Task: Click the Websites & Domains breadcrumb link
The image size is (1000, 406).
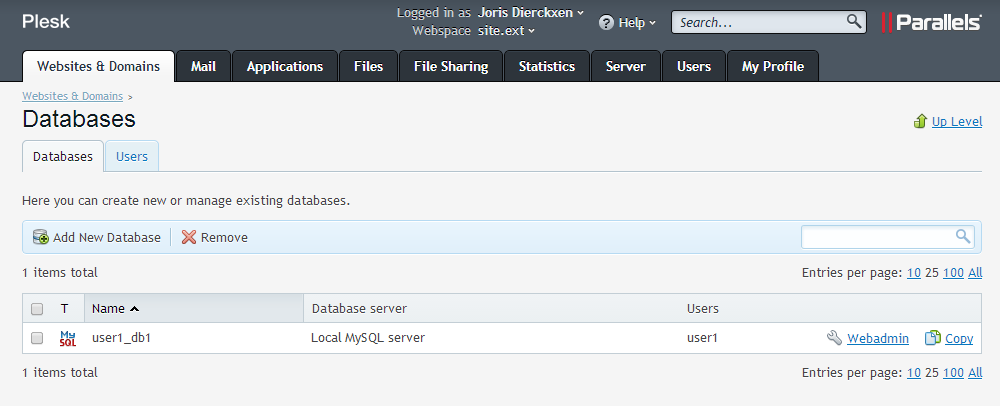Action: pos(72,96)
